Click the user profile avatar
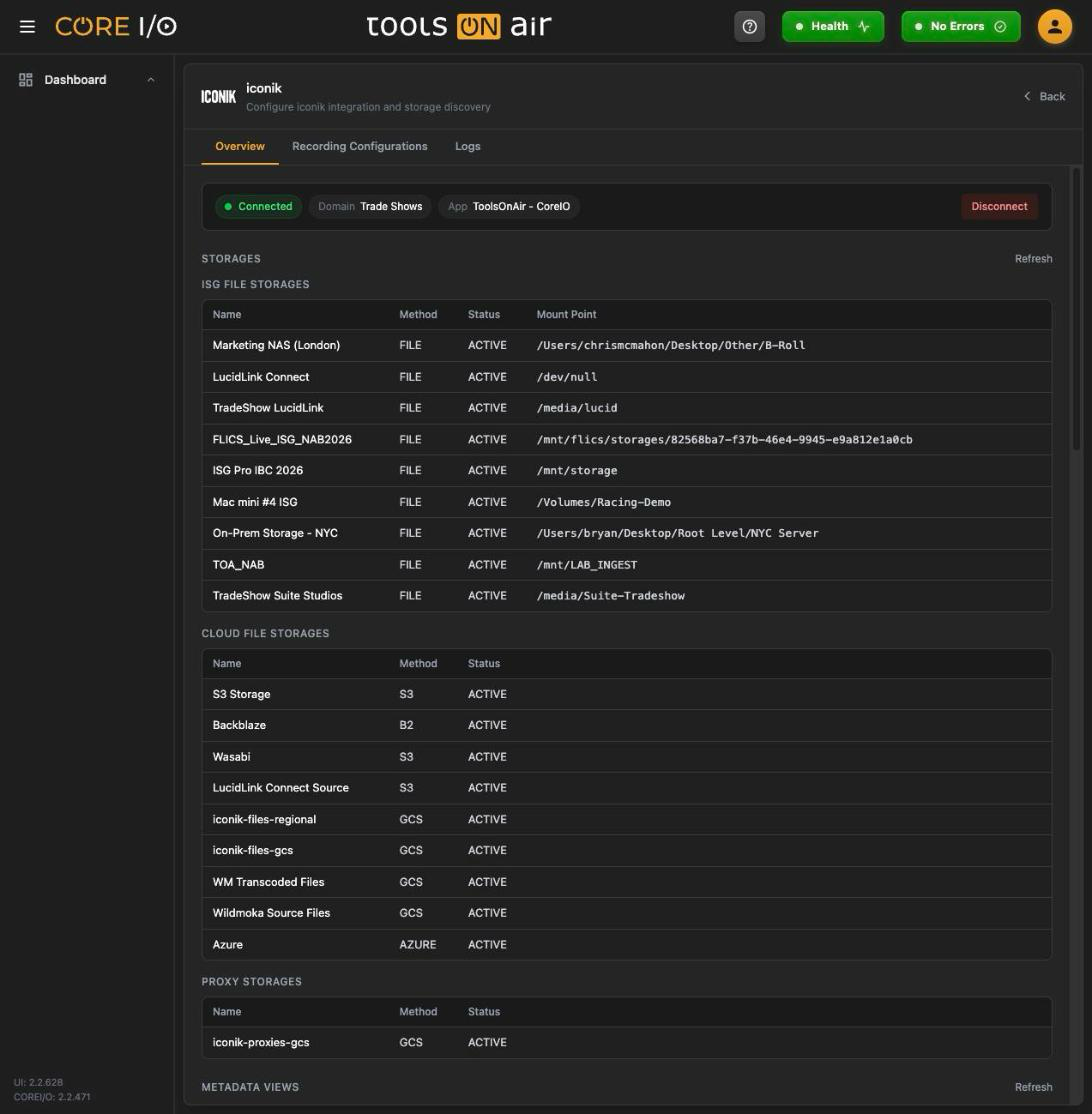 point(1054,26)
